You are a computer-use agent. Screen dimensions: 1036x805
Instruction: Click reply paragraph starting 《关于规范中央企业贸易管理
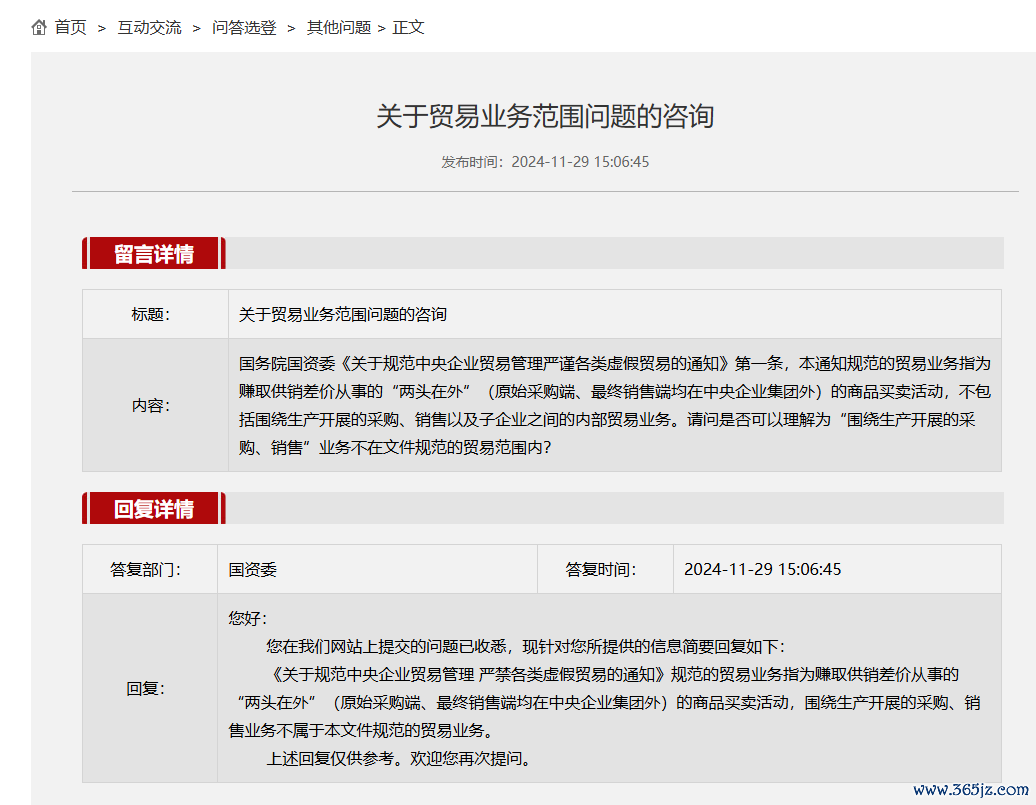605,703
